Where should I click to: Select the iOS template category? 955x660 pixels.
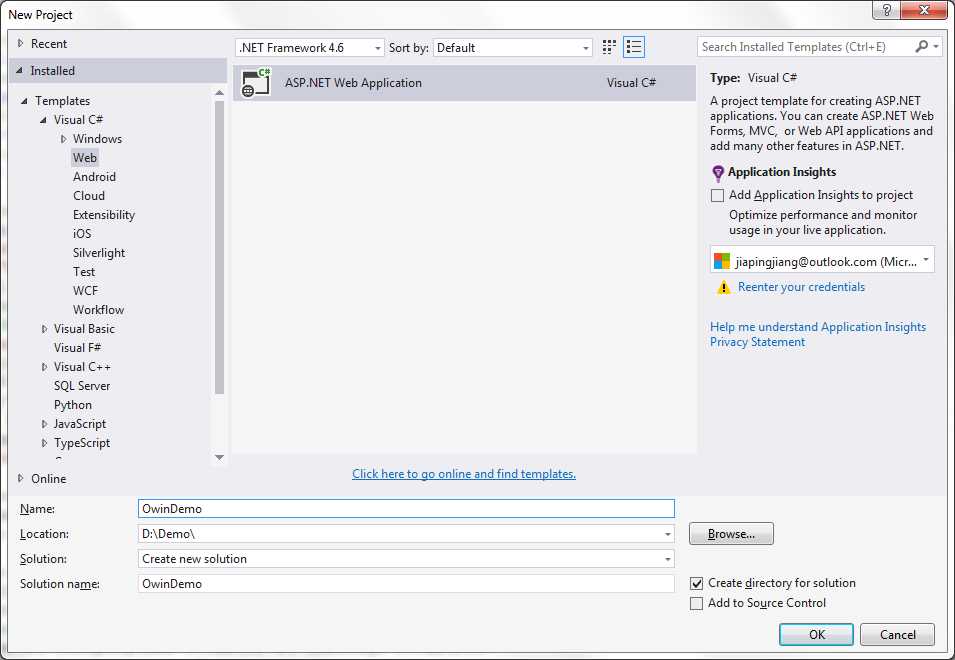pos(82,234)
